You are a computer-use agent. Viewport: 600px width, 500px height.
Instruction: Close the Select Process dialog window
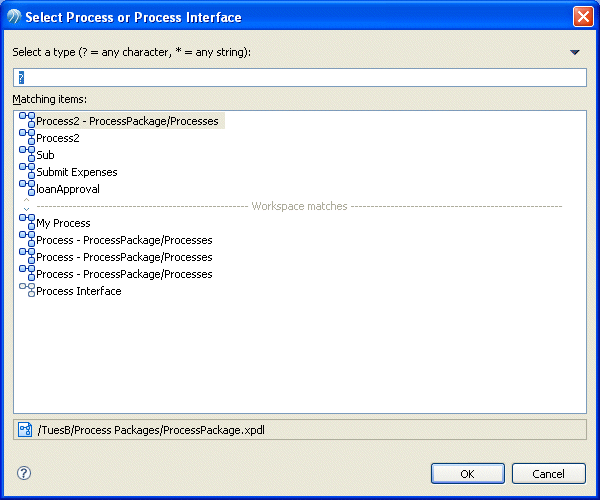click(x=582, y=16)
